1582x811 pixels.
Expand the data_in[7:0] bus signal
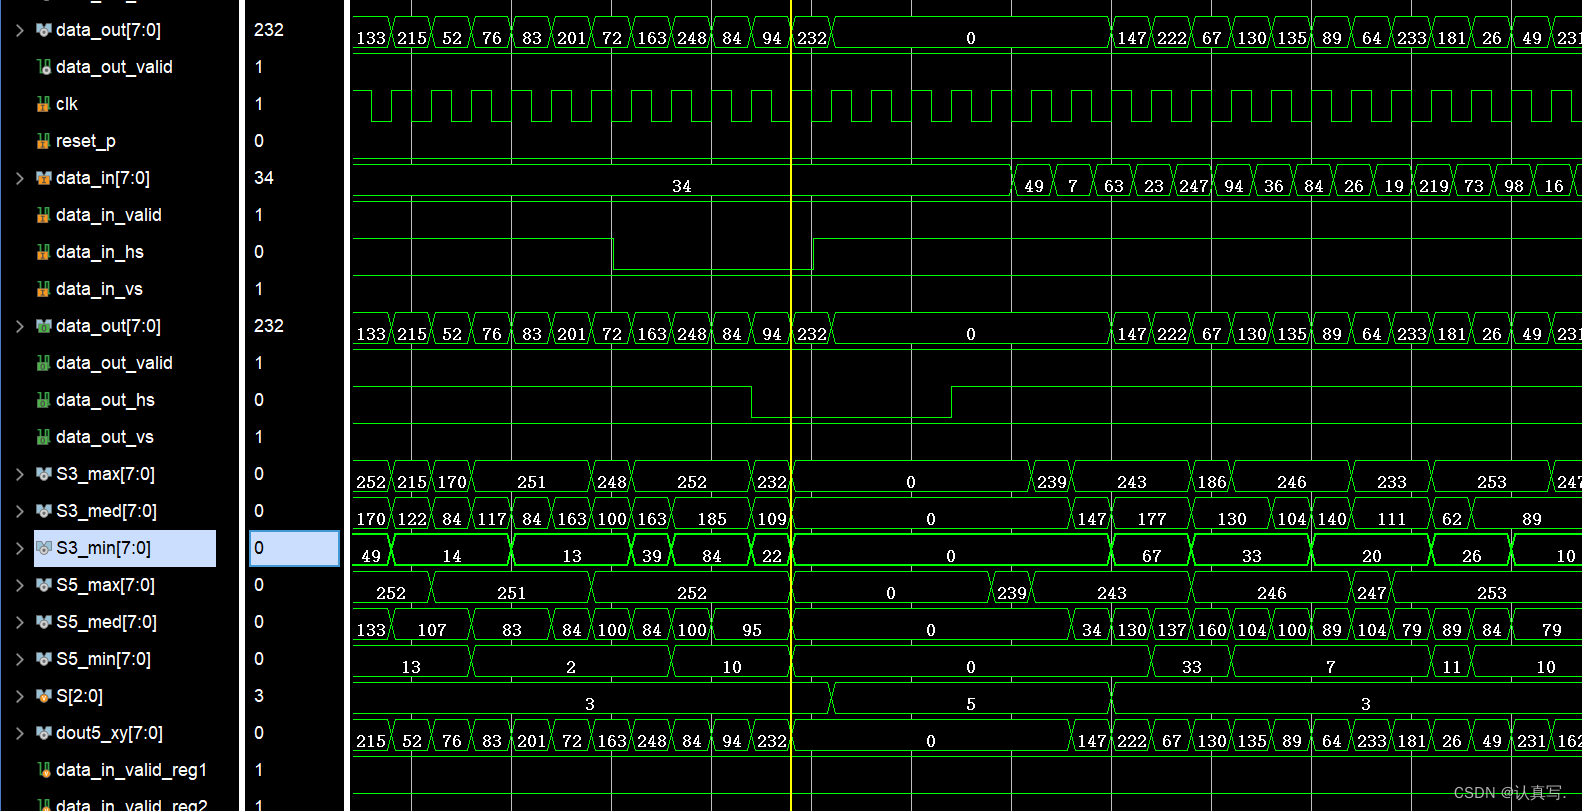point(20,178)
